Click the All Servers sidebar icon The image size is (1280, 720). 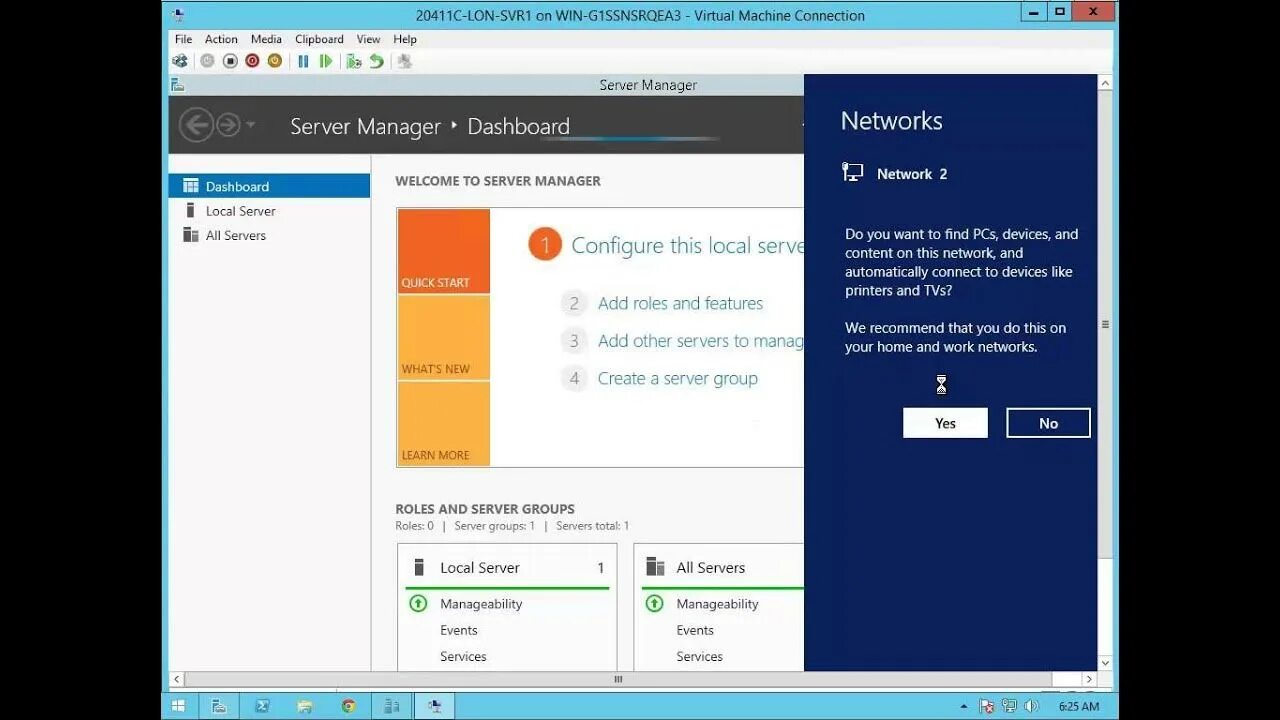click(191, 235)
